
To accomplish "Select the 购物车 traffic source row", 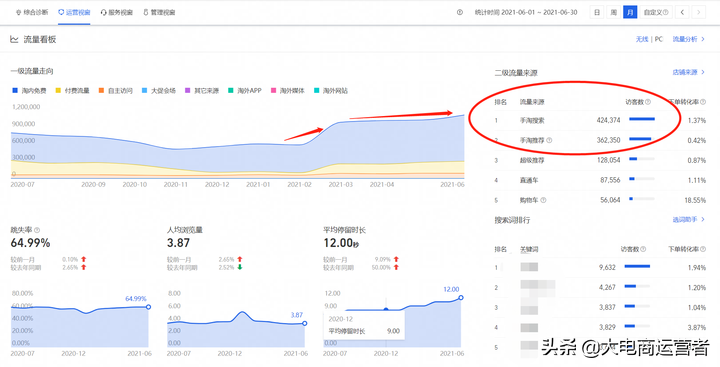I will 600,200.
